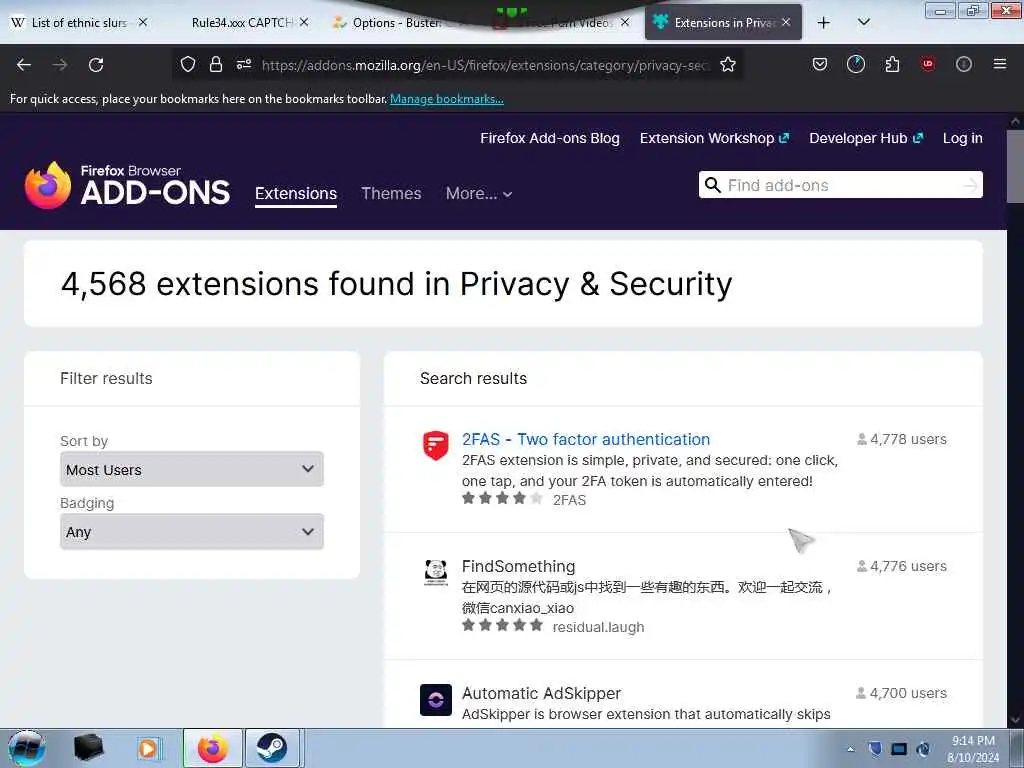Switch to the Rule34.xxx CAPTCHA tab
Viewport: 1024px width, 768px height.
[x=242, y=22]
